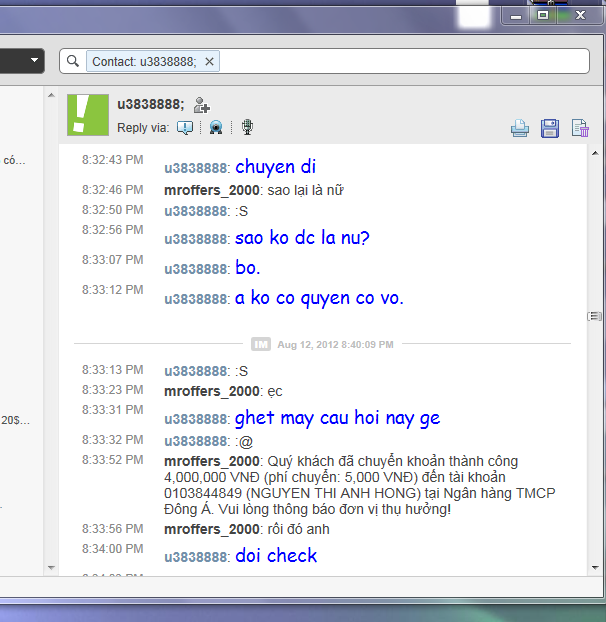
Task: Open the left list item ending "có..."
Action: pyautogui.click(x=14, y=160)
